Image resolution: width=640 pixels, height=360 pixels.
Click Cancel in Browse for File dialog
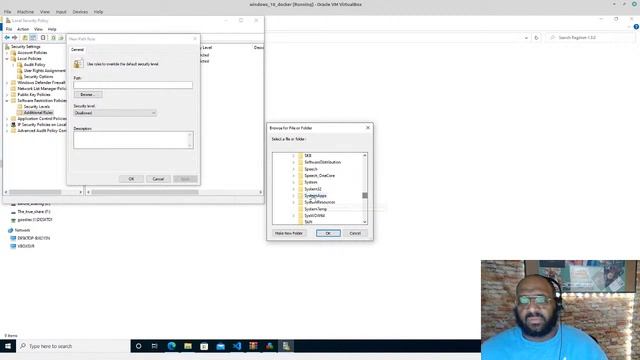tap(355, 233)
